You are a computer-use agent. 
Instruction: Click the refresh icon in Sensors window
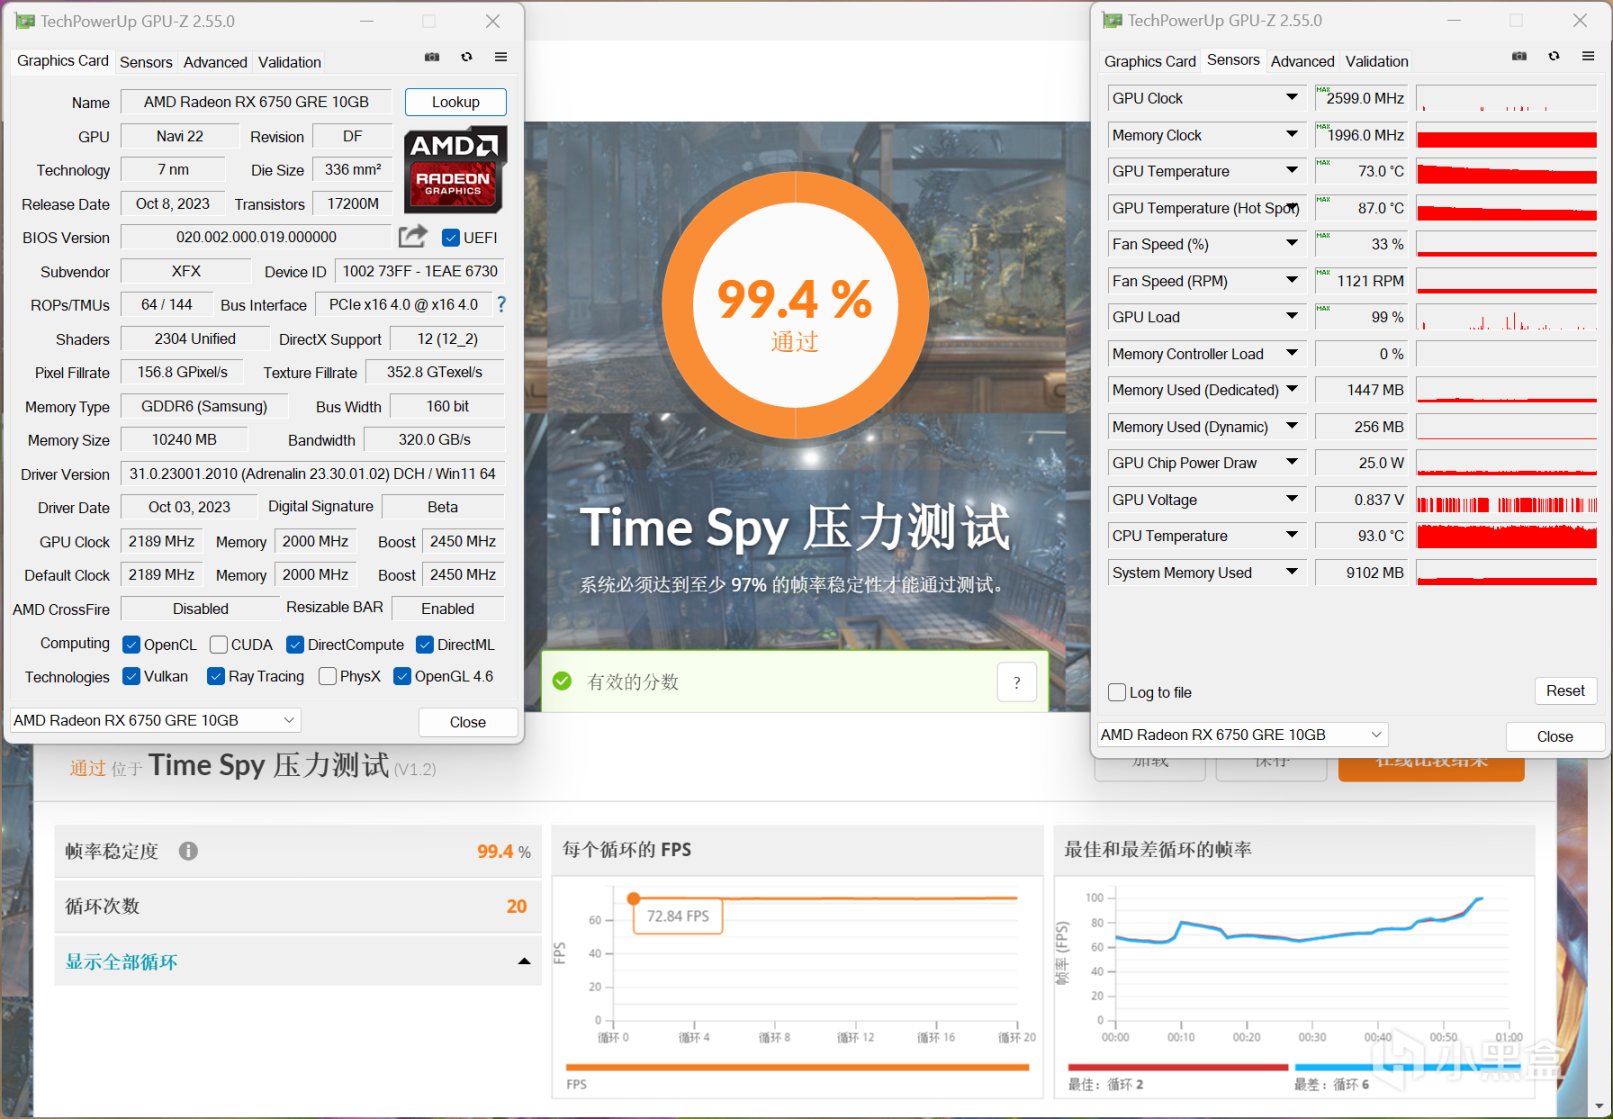1554,56
